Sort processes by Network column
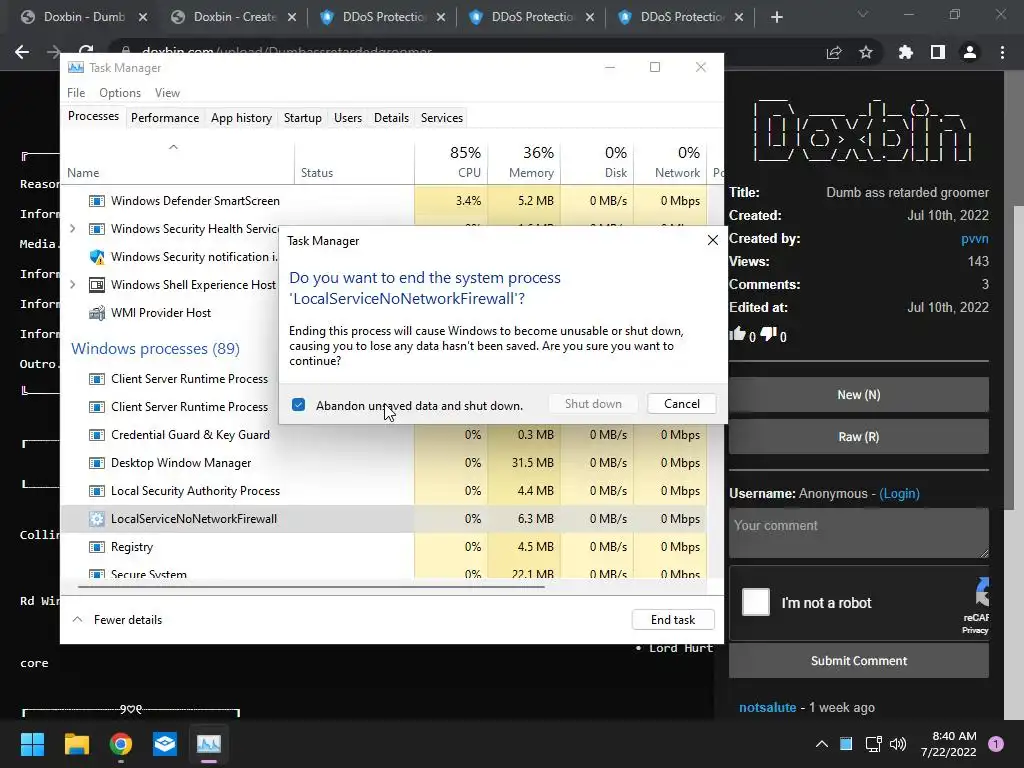 pyautogui.click(x=671, y=162)
